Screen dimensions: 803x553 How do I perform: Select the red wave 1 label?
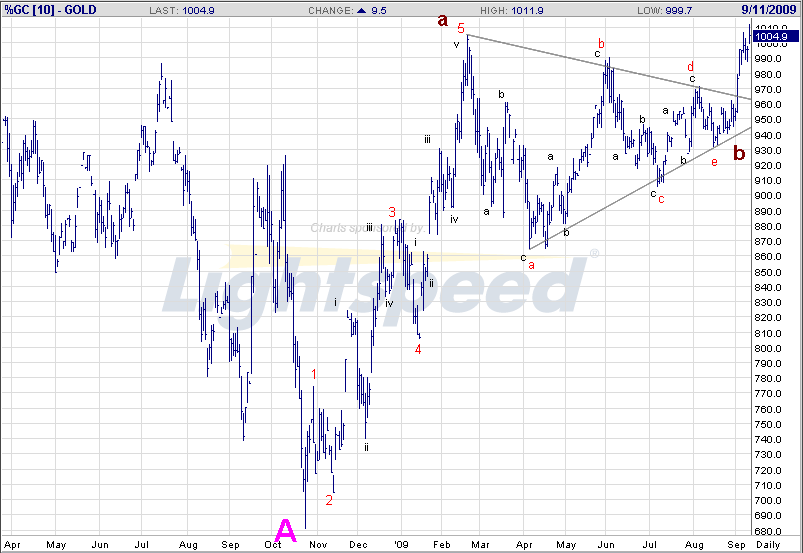point(314,375)
